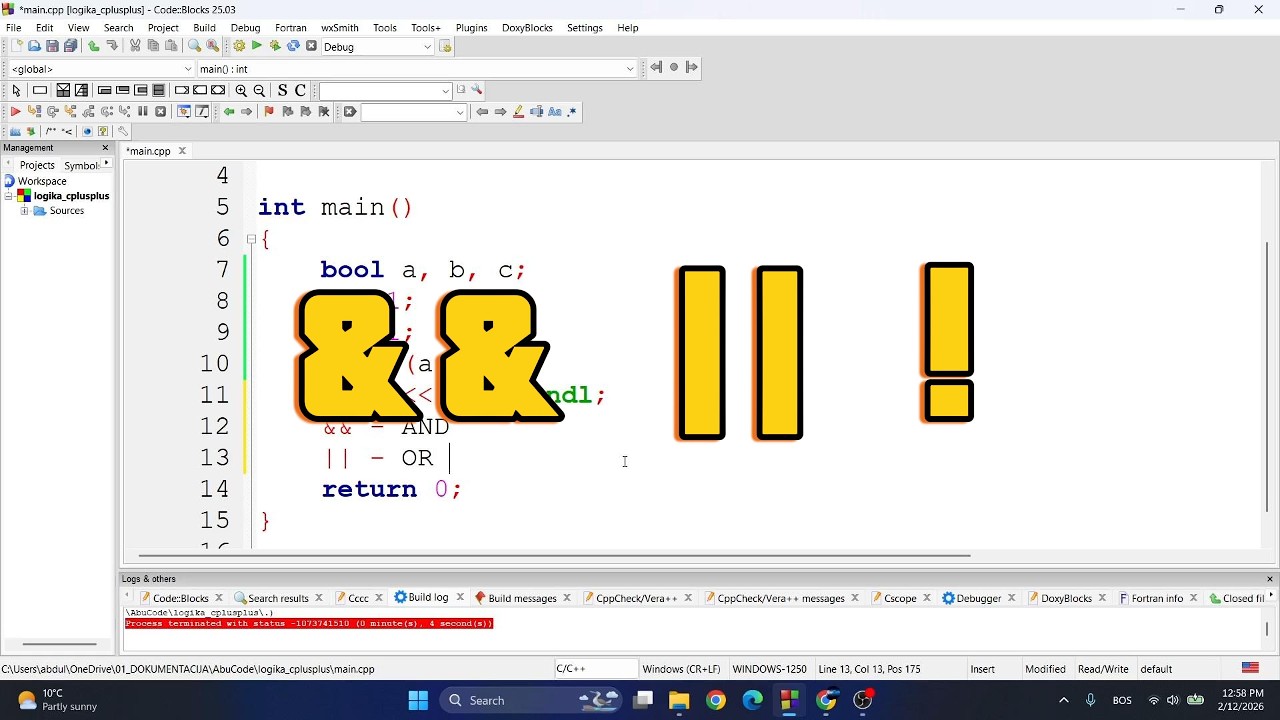Click the Redo icon

[x=112, y=46]
